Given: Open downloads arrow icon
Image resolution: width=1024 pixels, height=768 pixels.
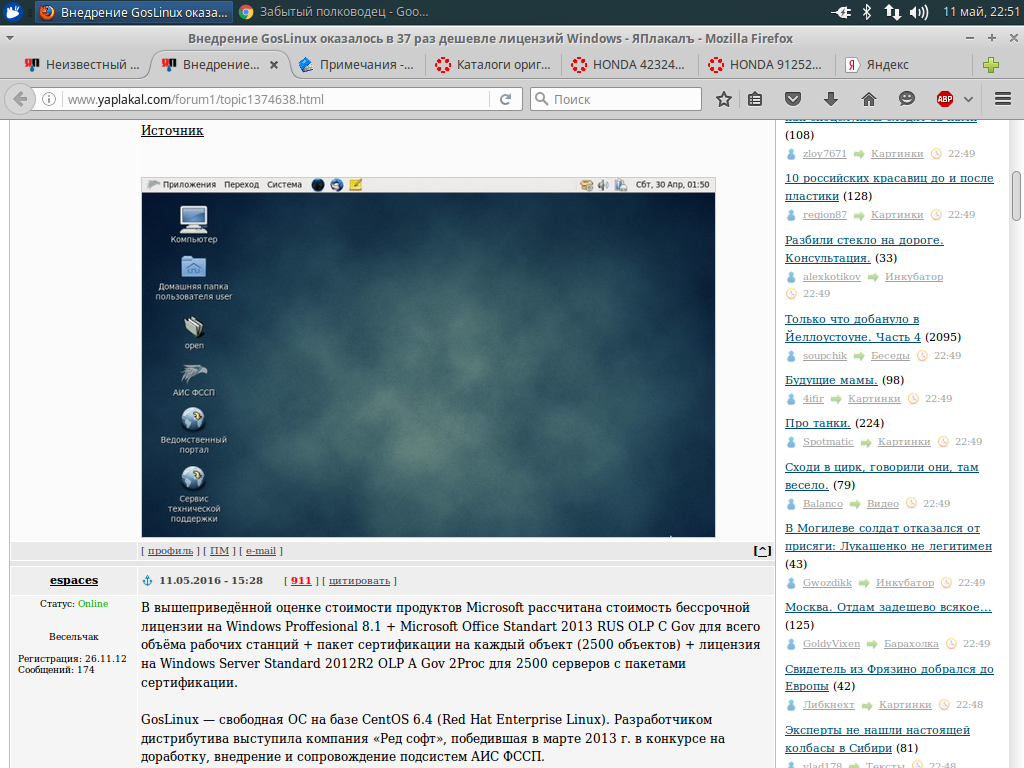Looking at the screenshot, I should tap(831, 99).
